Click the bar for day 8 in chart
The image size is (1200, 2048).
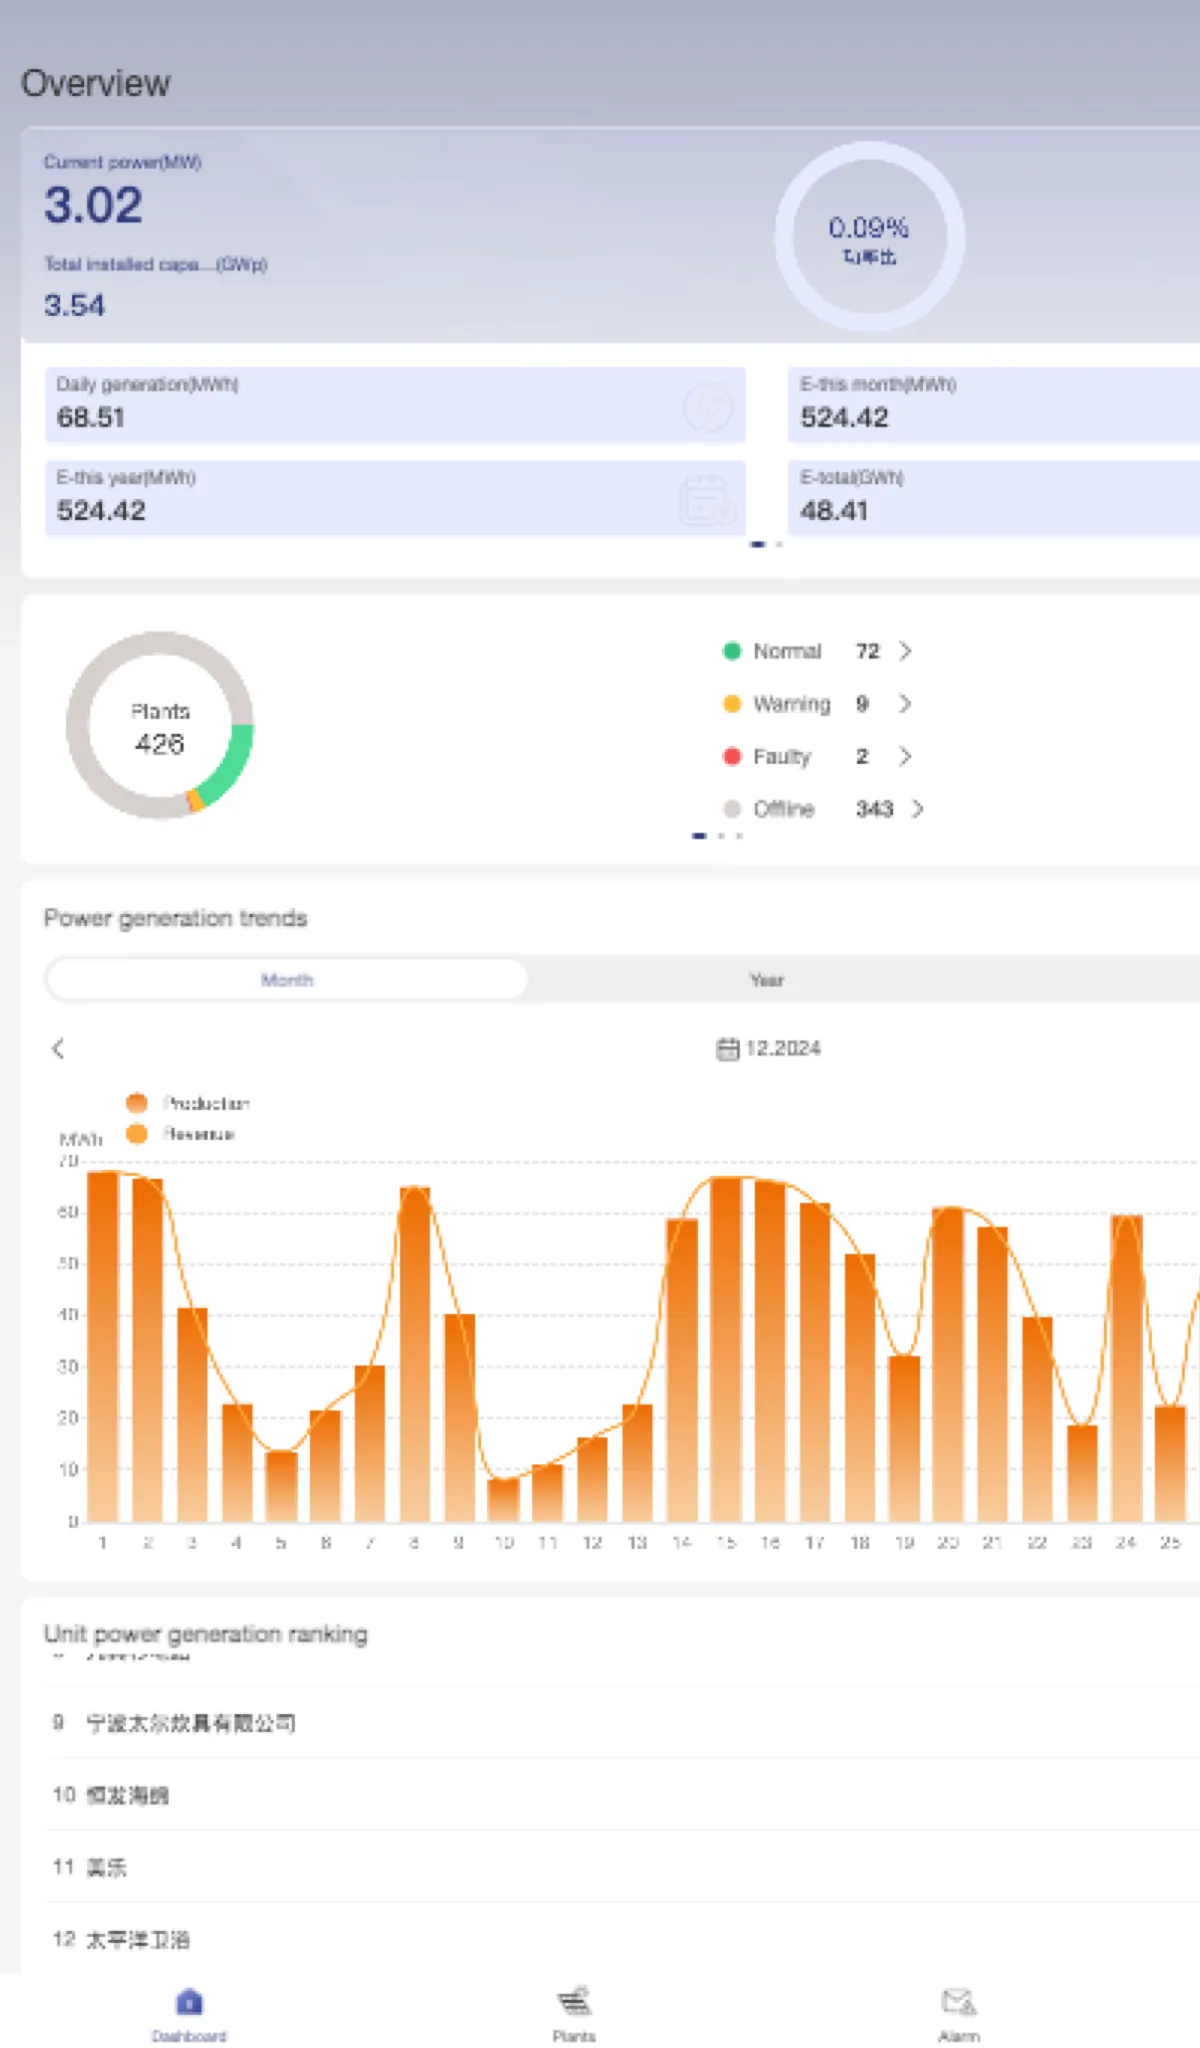(x=415, y=1354)
